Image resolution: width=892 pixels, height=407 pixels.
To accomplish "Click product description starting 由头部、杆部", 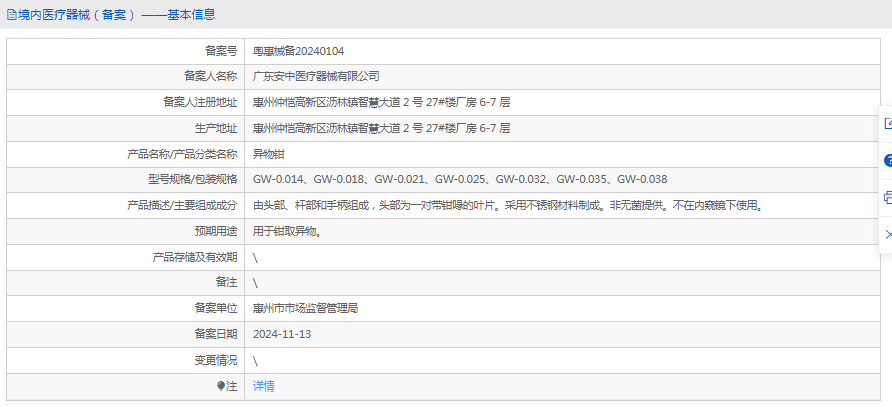I will 507,205.
